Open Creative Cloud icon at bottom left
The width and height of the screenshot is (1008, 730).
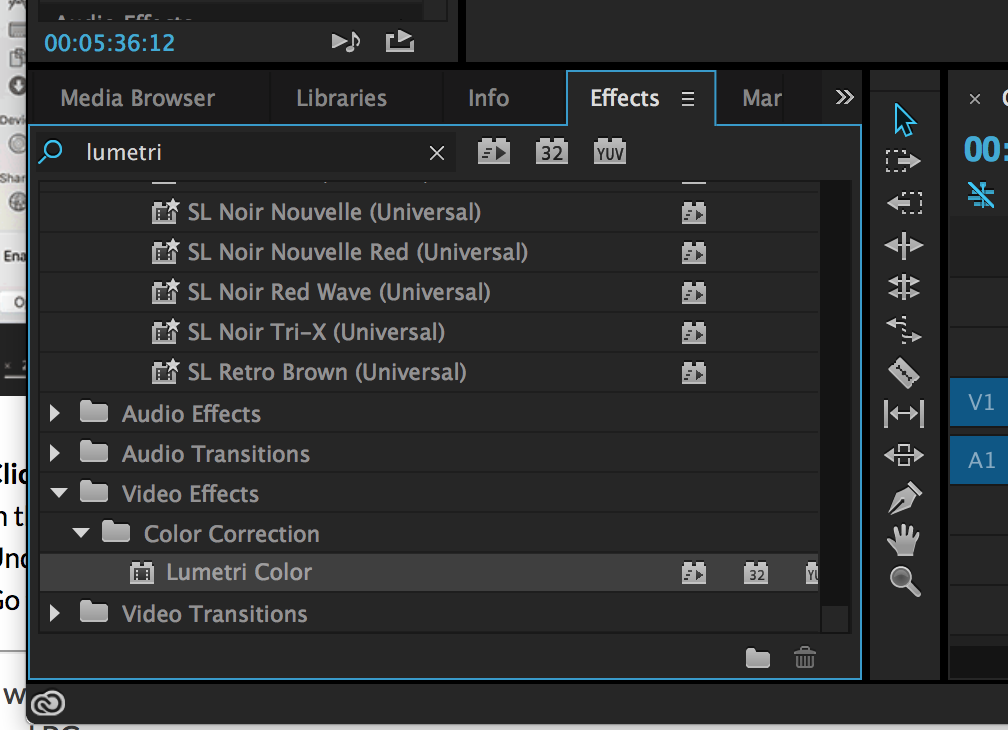pyautogui.click(x=48, y=702)
